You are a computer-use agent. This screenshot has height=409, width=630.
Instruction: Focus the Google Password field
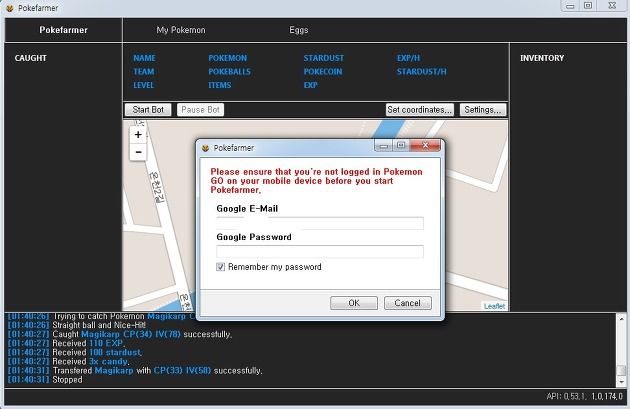click(320, 252)
